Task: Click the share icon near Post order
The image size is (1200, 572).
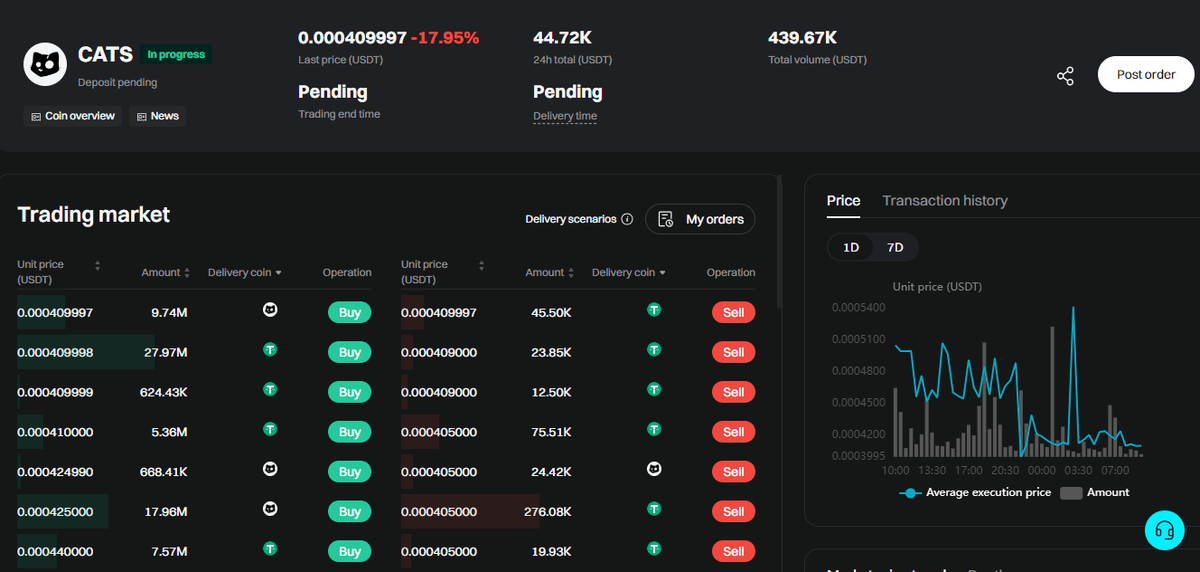Action: pos(1065,76)
